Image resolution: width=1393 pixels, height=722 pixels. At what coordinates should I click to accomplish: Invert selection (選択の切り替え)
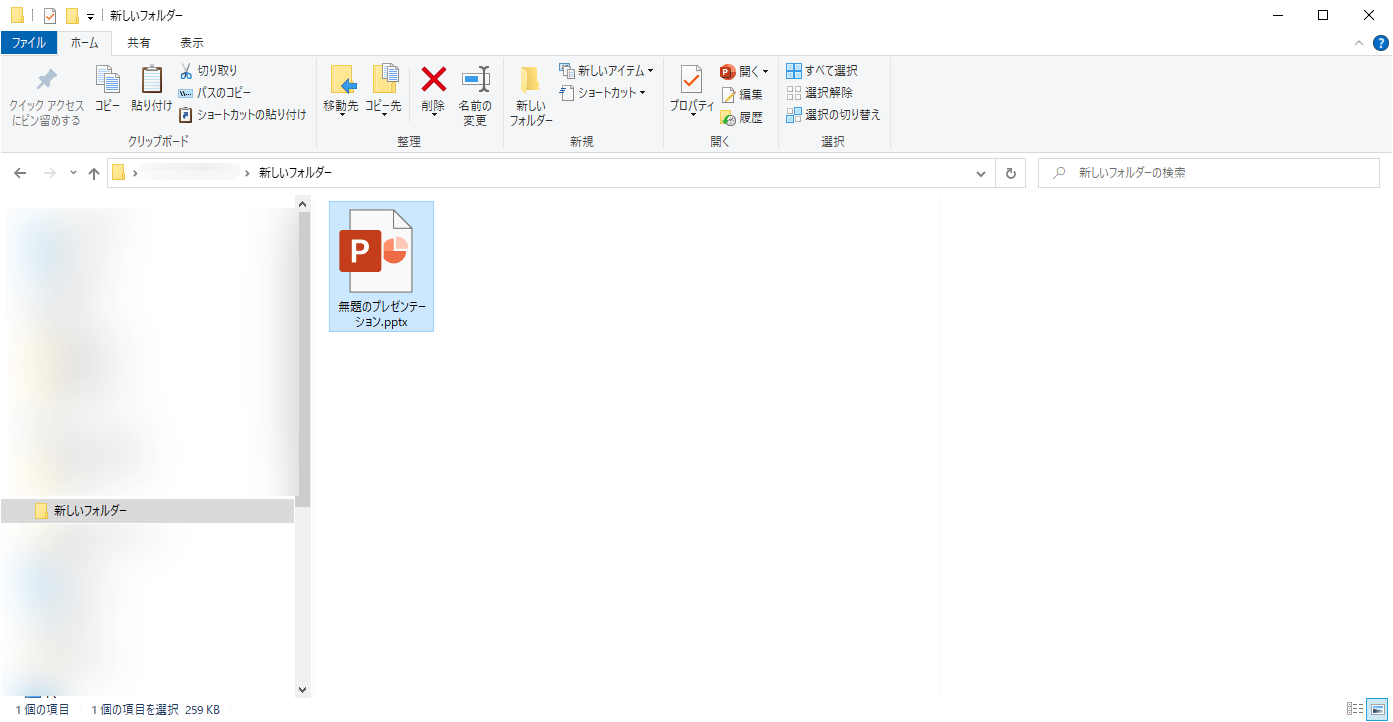(833, 115)
